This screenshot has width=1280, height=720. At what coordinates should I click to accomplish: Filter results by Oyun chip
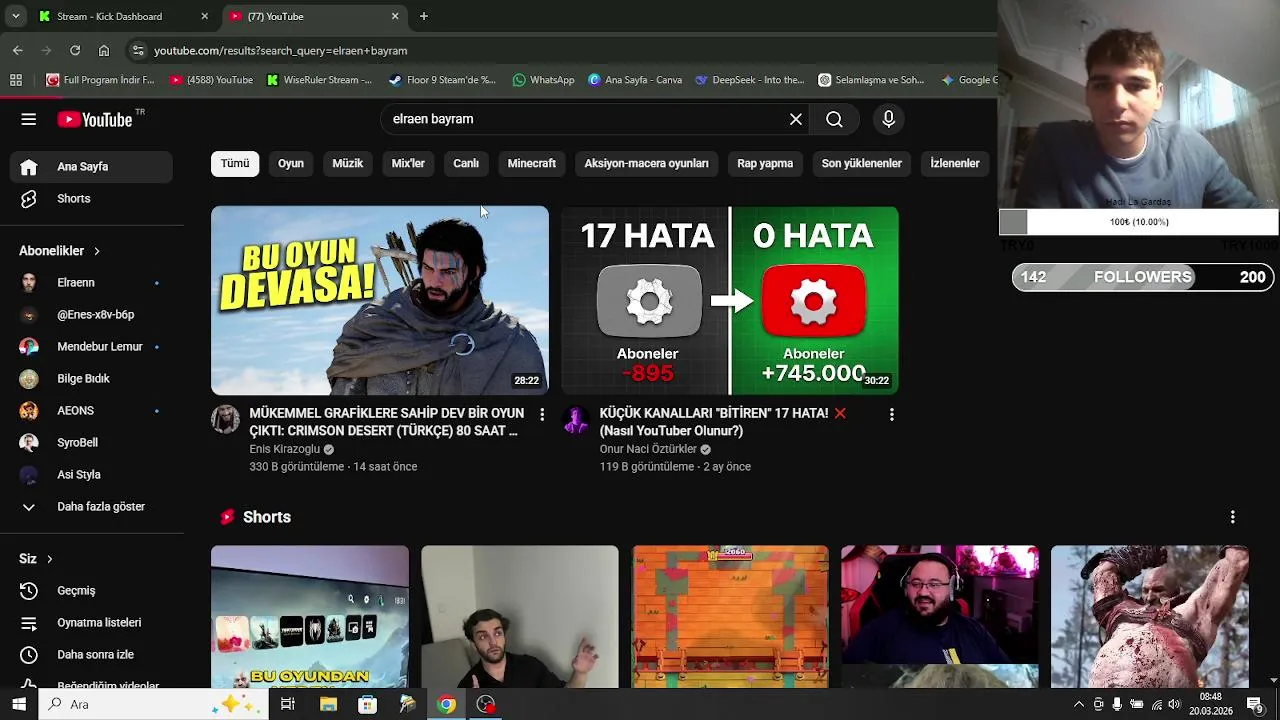coord(291,164)
